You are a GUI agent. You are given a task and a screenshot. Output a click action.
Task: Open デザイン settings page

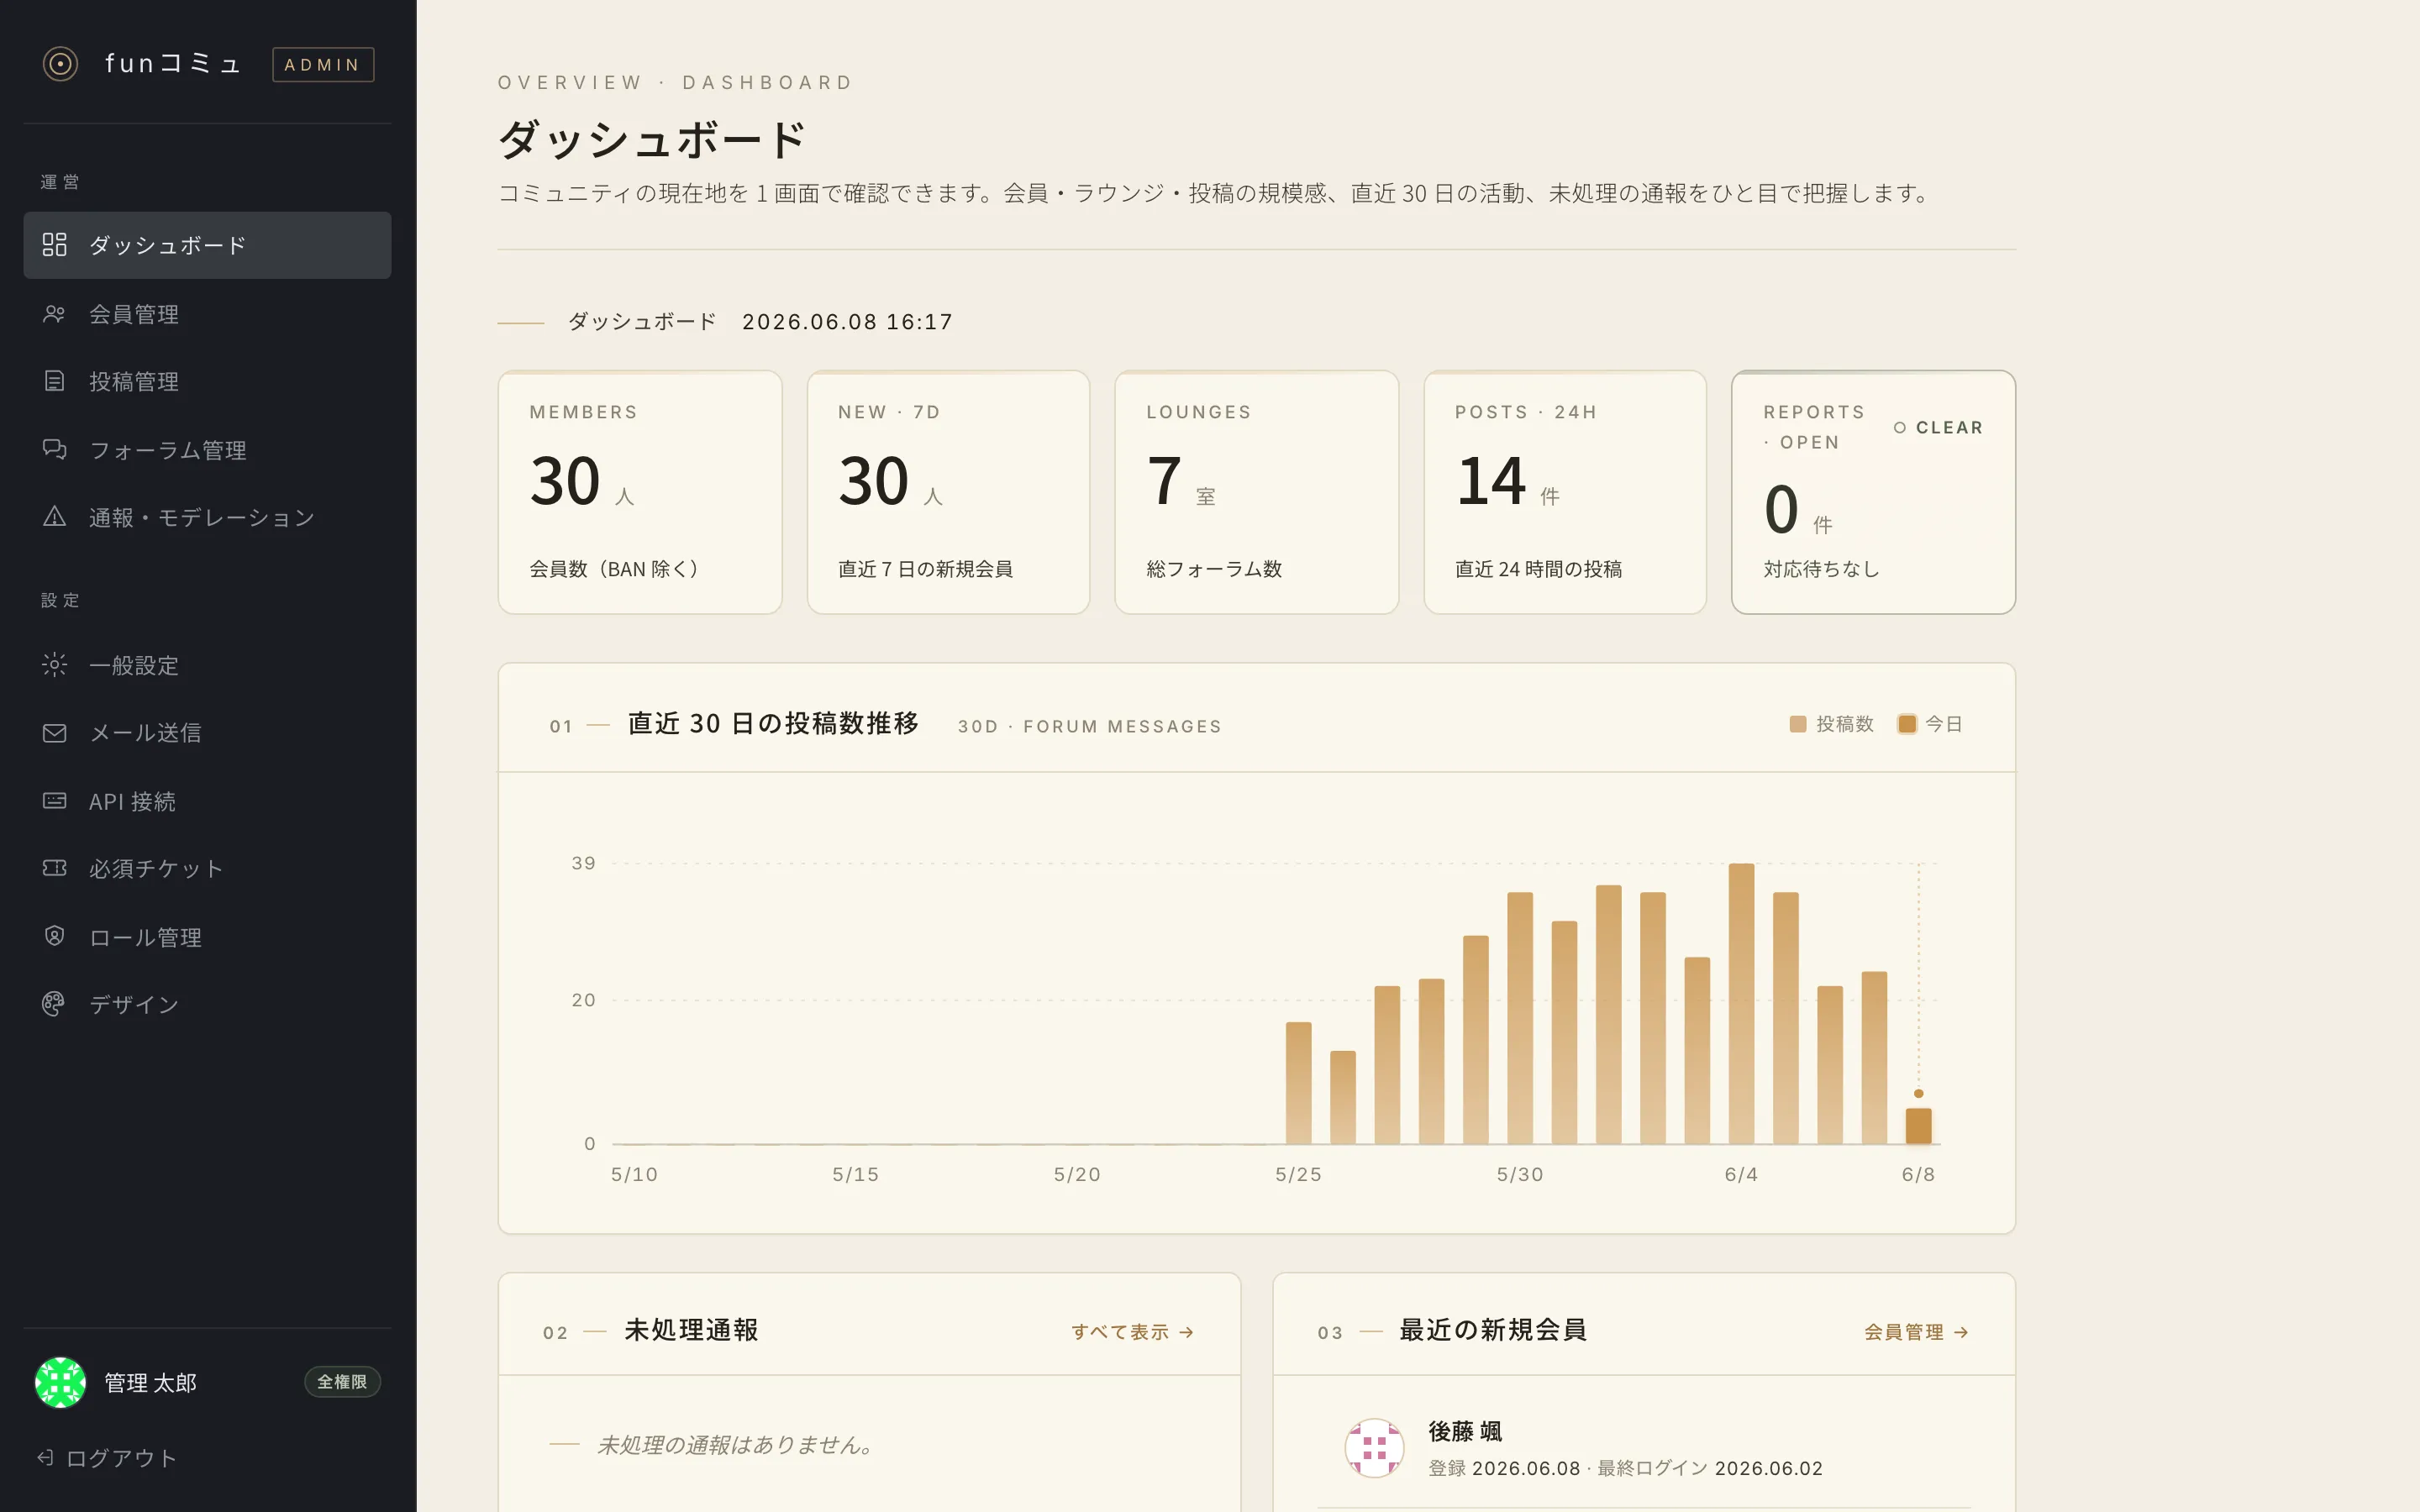pos(207,1004)
